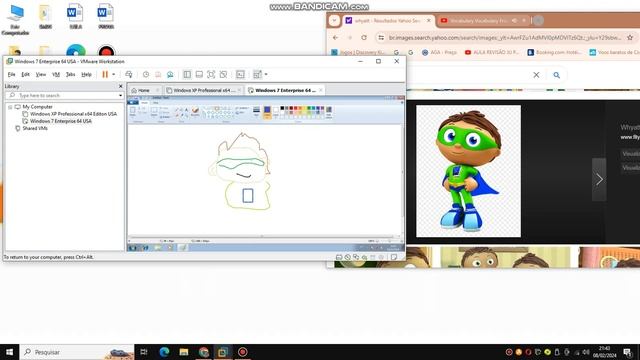Toggle the library sidebar view icon
Screen dimensions: 640x360
pos(187,74)
